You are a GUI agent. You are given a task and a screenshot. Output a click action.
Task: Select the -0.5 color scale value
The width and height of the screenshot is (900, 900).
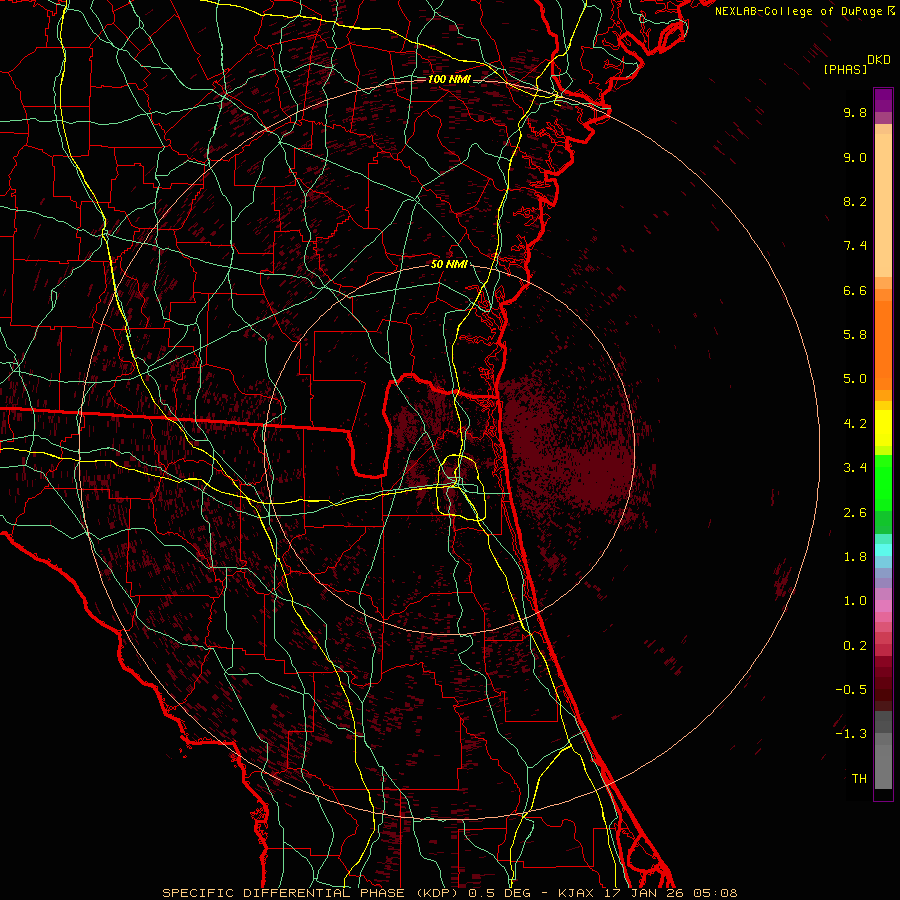click(x=851, y=690)
